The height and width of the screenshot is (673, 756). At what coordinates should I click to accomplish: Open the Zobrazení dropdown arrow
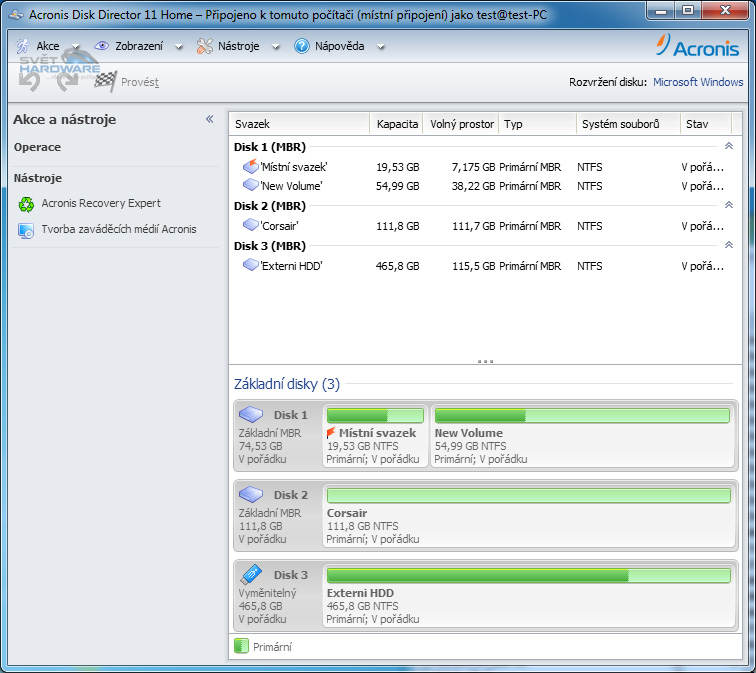tap(179, 47)
